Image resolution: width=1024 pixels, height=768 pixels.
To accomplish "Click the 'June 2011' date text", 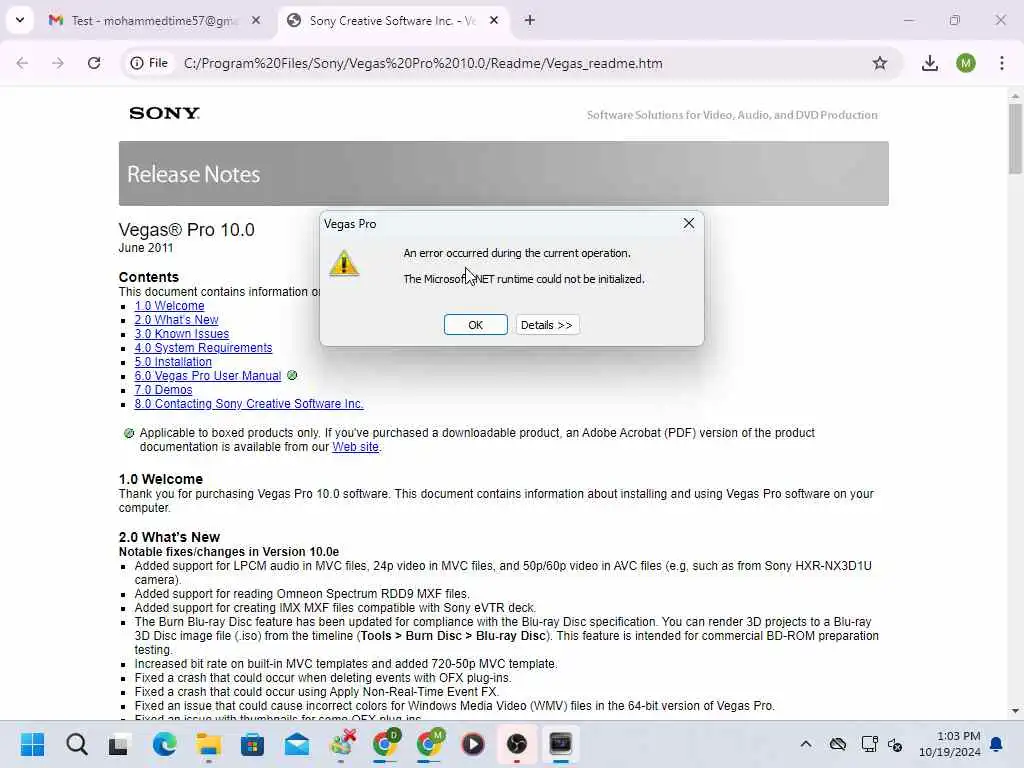I will tap(146, 248).
